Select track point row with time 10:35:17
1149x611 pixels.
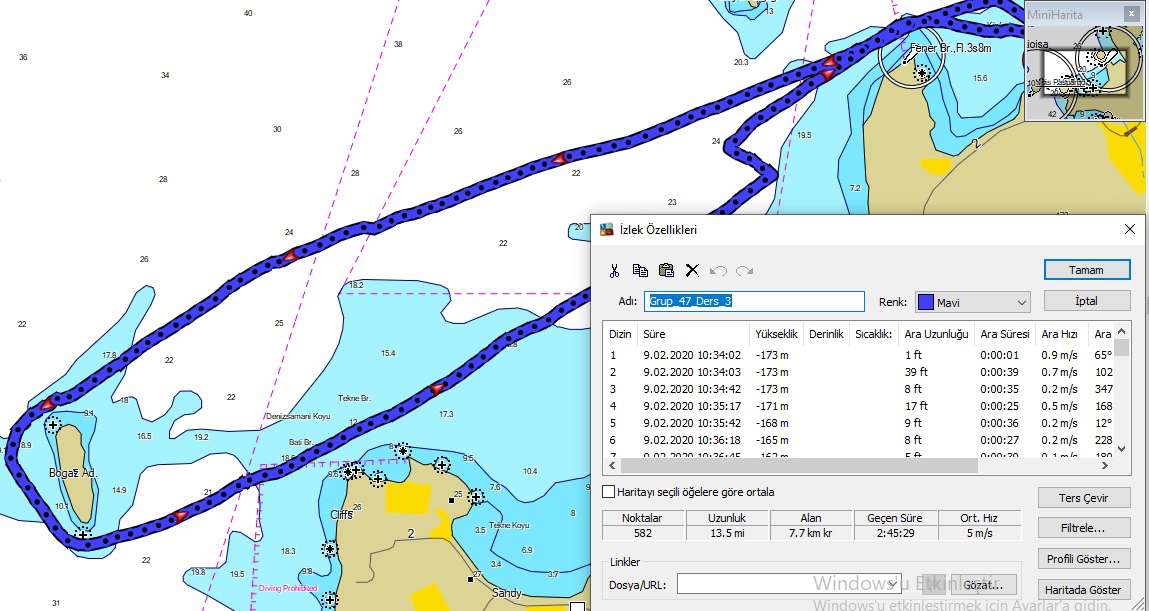tap(858, 406)
